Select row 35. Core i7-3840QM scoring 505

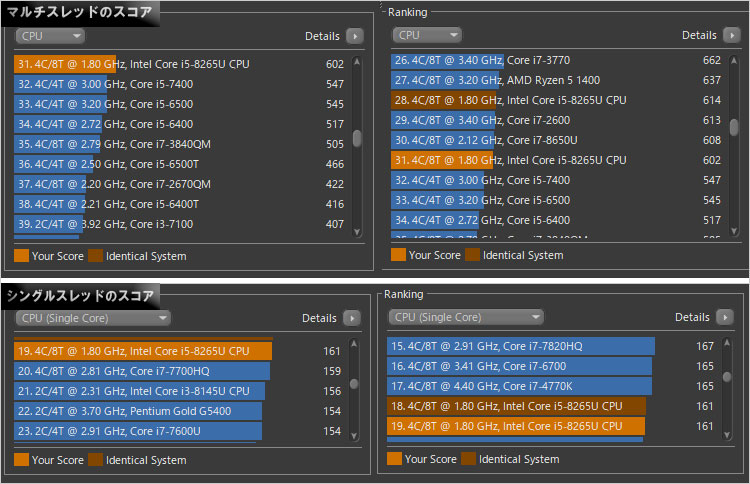[179, 144]
